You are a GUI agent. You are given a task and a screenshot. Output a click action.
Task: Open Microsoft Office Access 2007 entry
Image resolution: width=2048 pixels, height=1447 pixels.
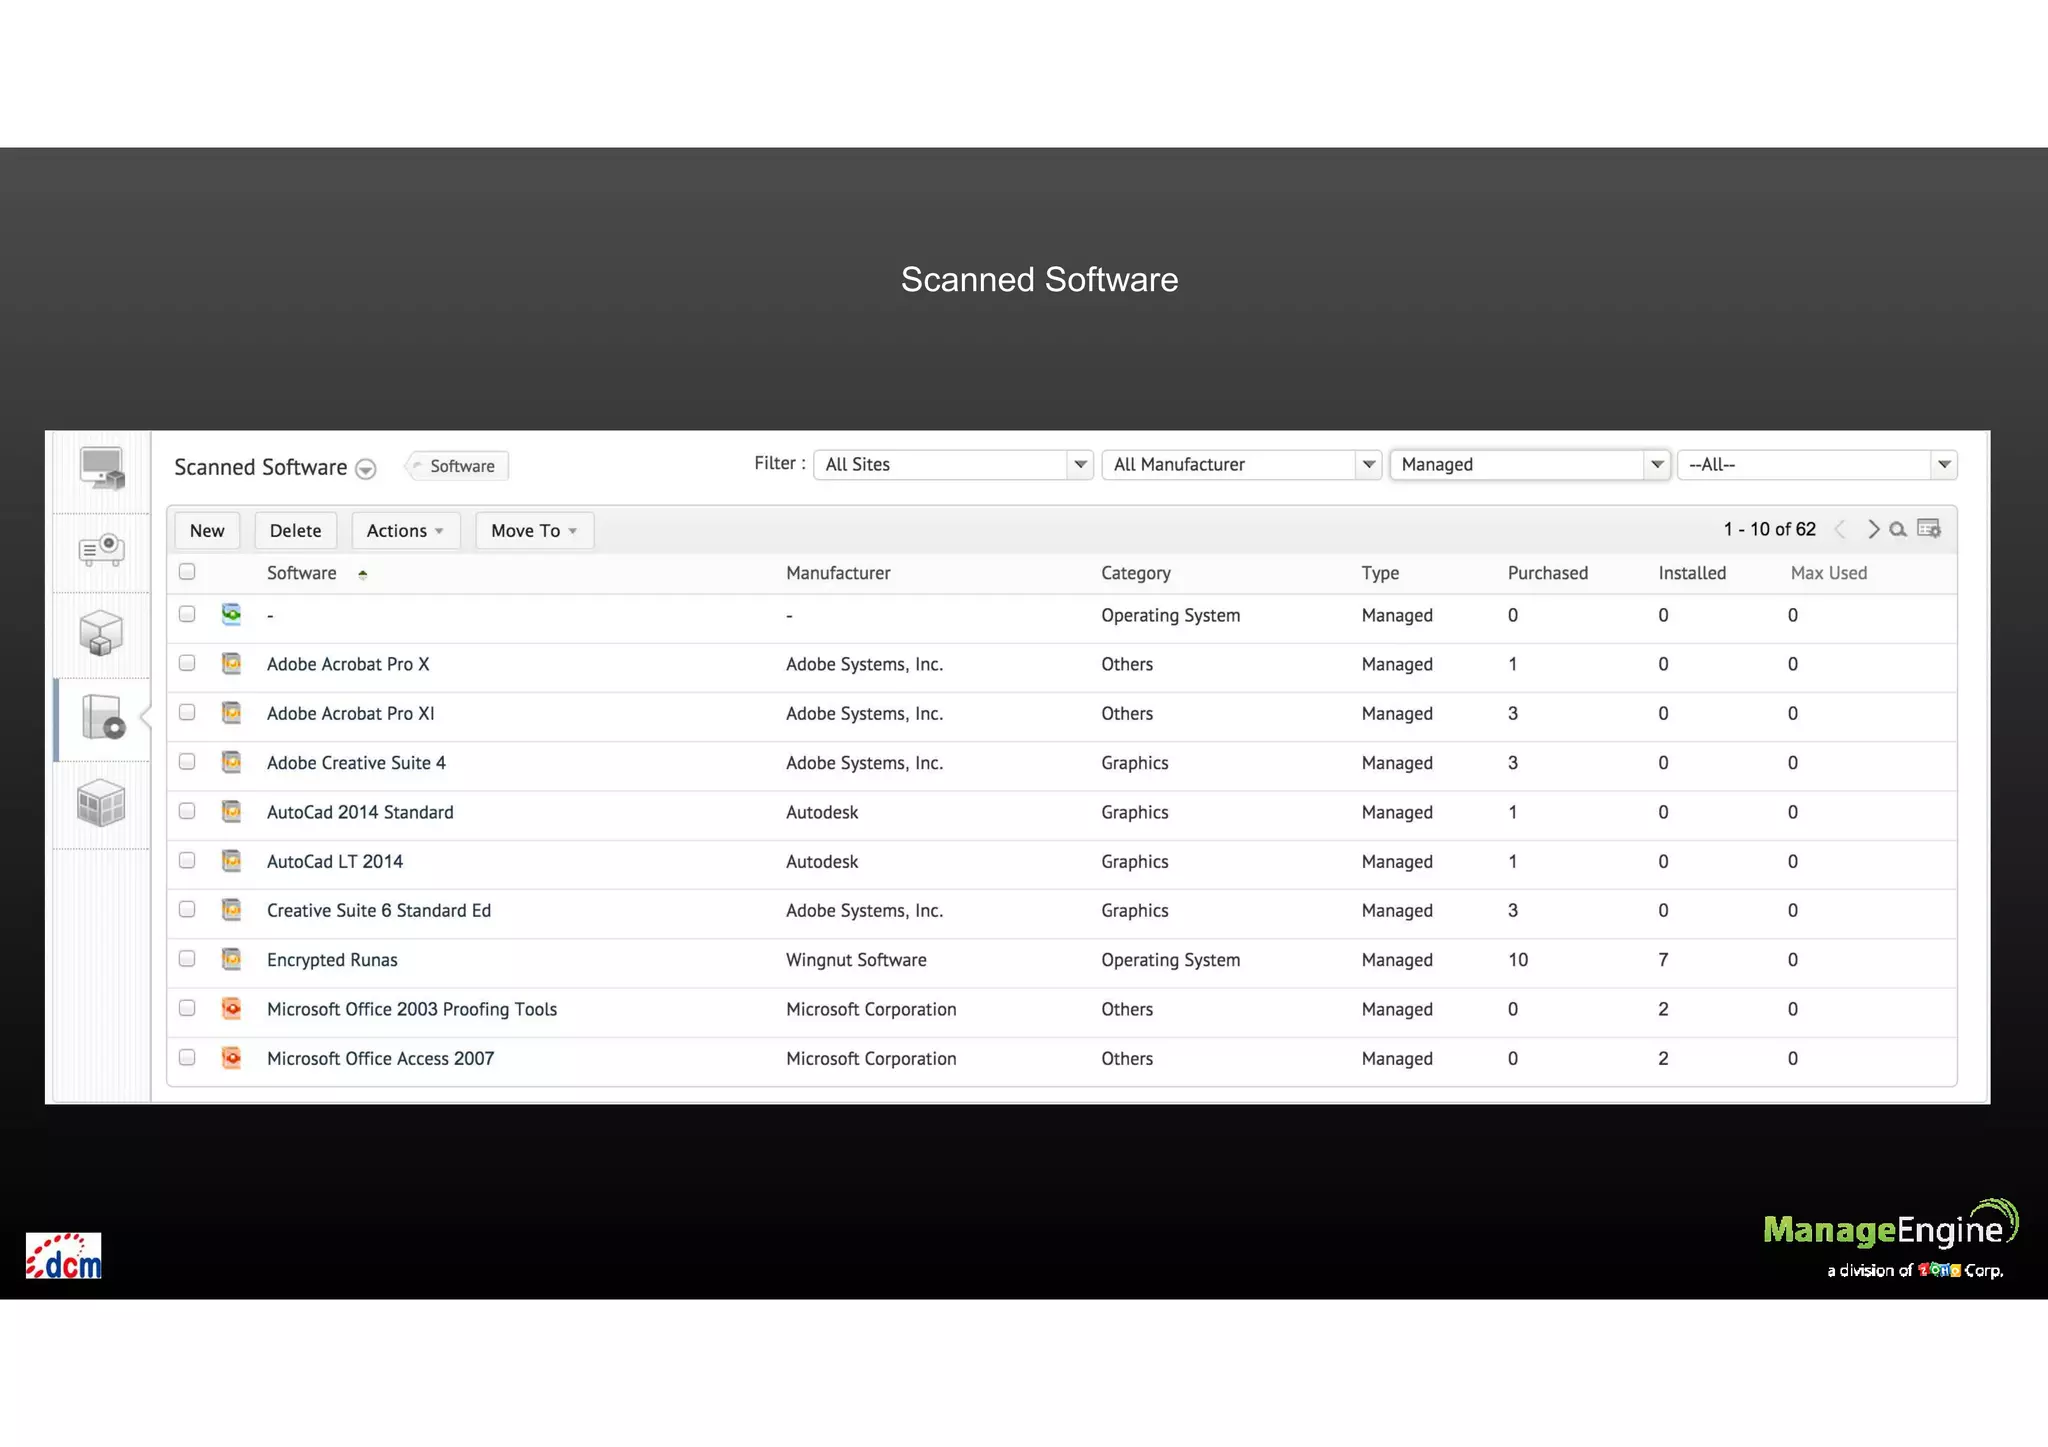point(380,1059)
